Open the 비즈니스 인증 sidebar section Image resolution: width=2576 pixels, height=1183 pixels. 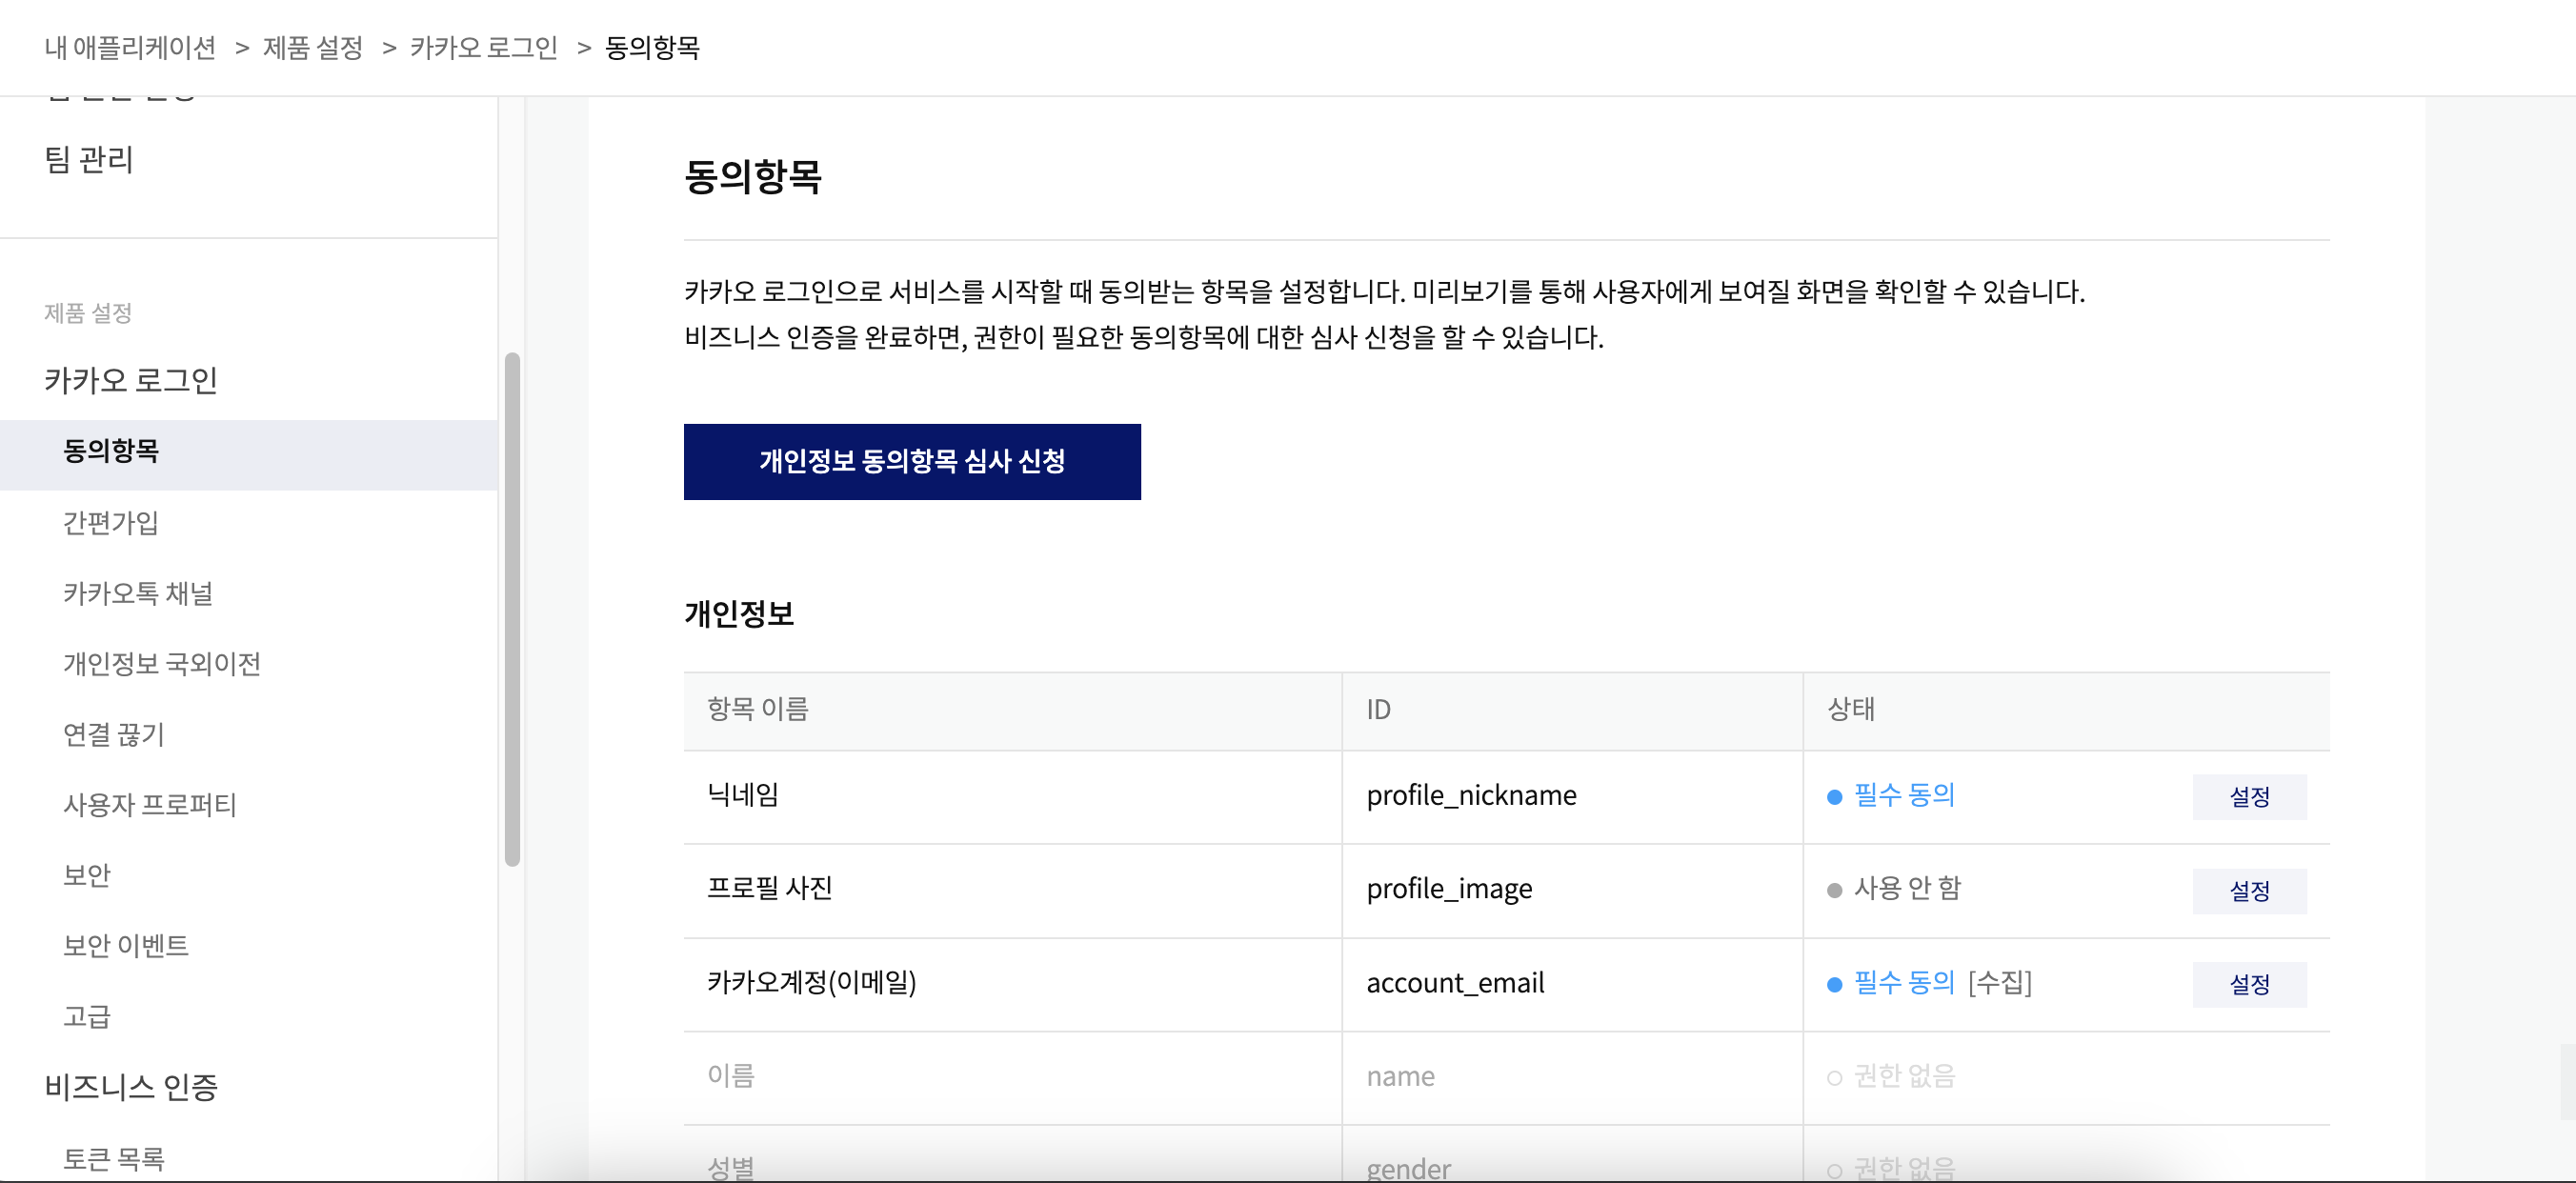(131, 1086)
